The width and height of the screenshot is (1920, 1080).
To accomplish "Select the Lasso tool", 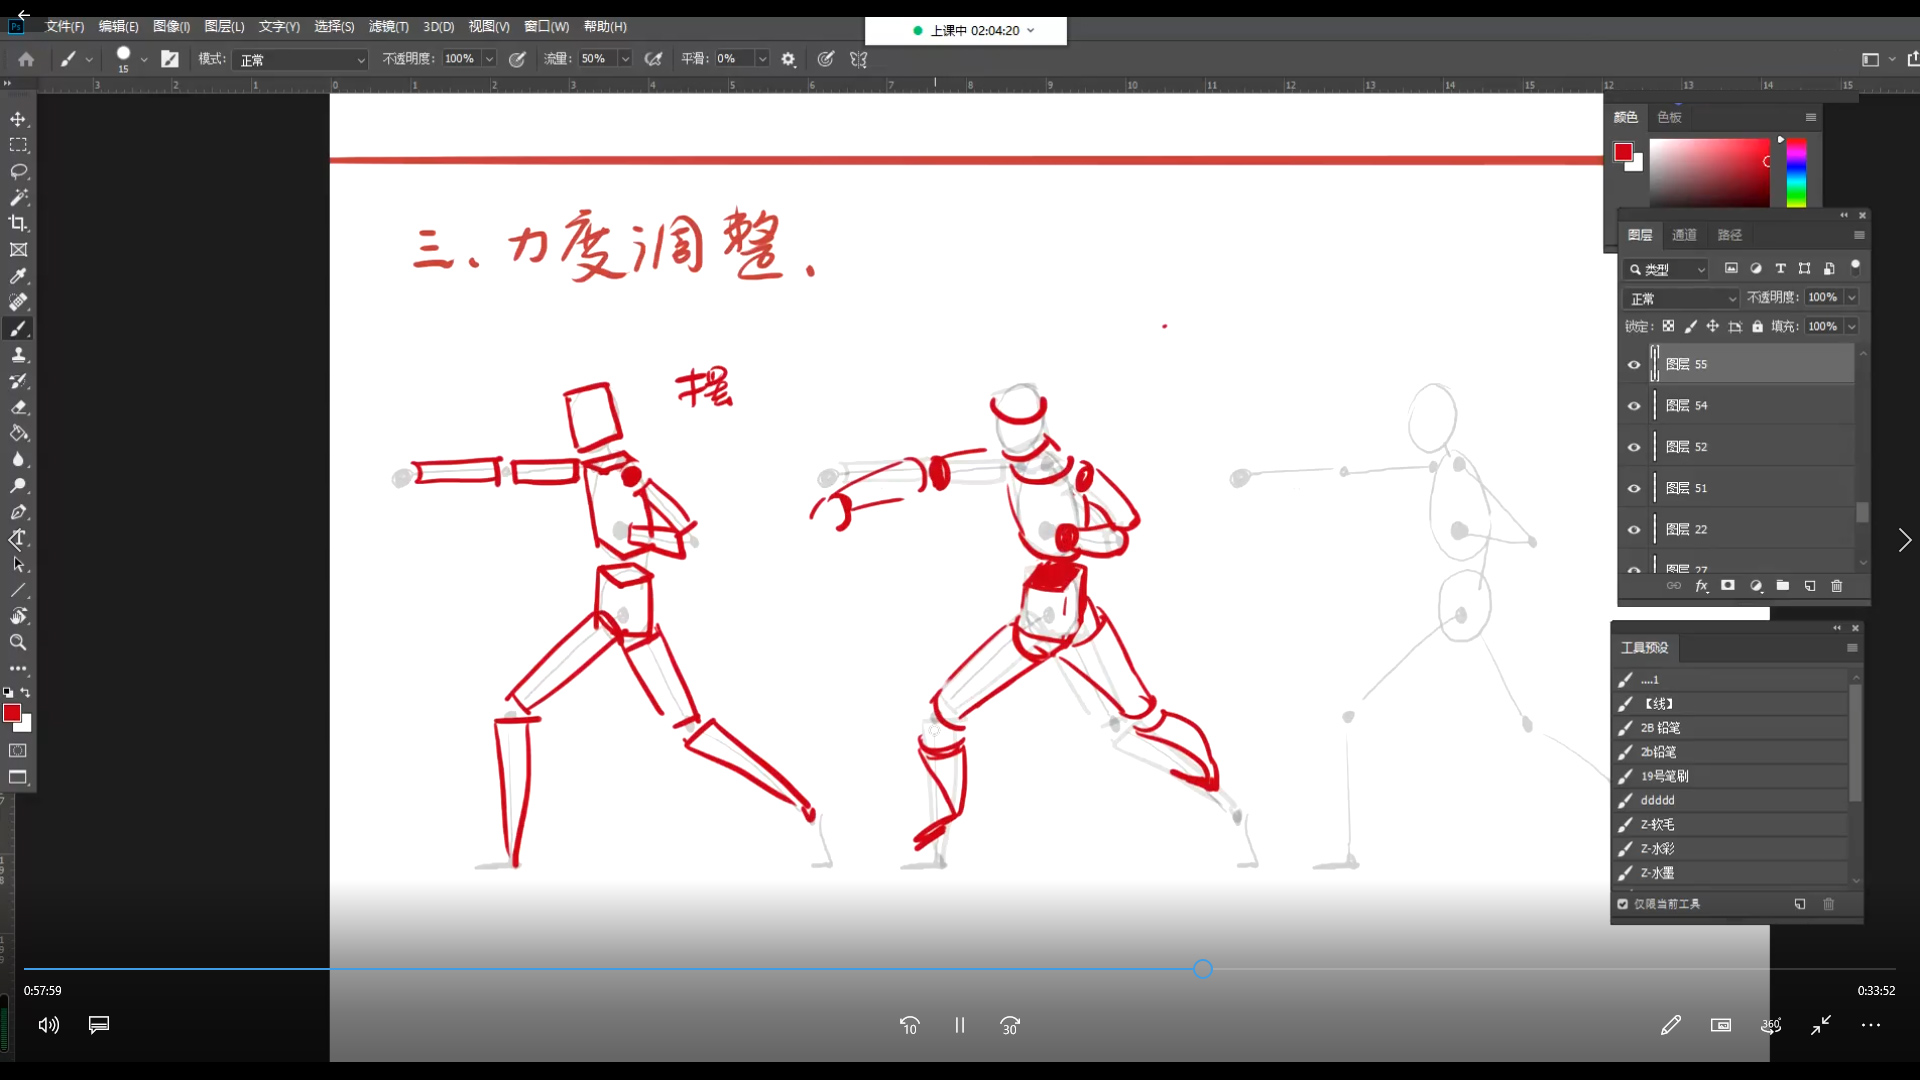I will tap(18, 171).
